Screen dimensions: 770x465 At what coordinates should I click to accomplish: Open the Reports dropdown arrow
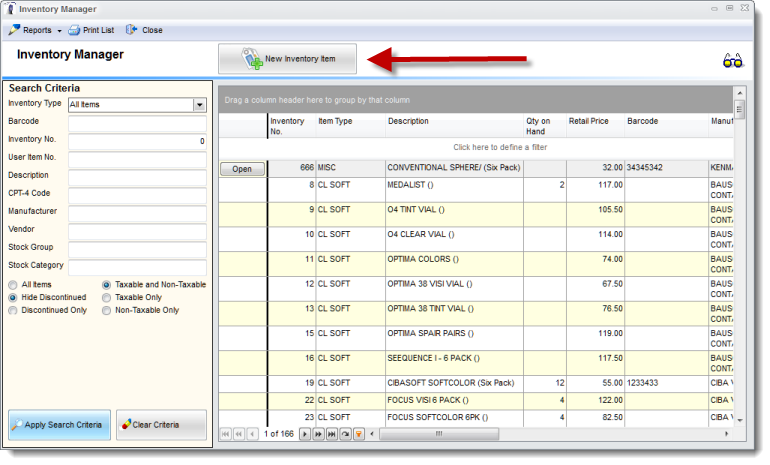59,31
